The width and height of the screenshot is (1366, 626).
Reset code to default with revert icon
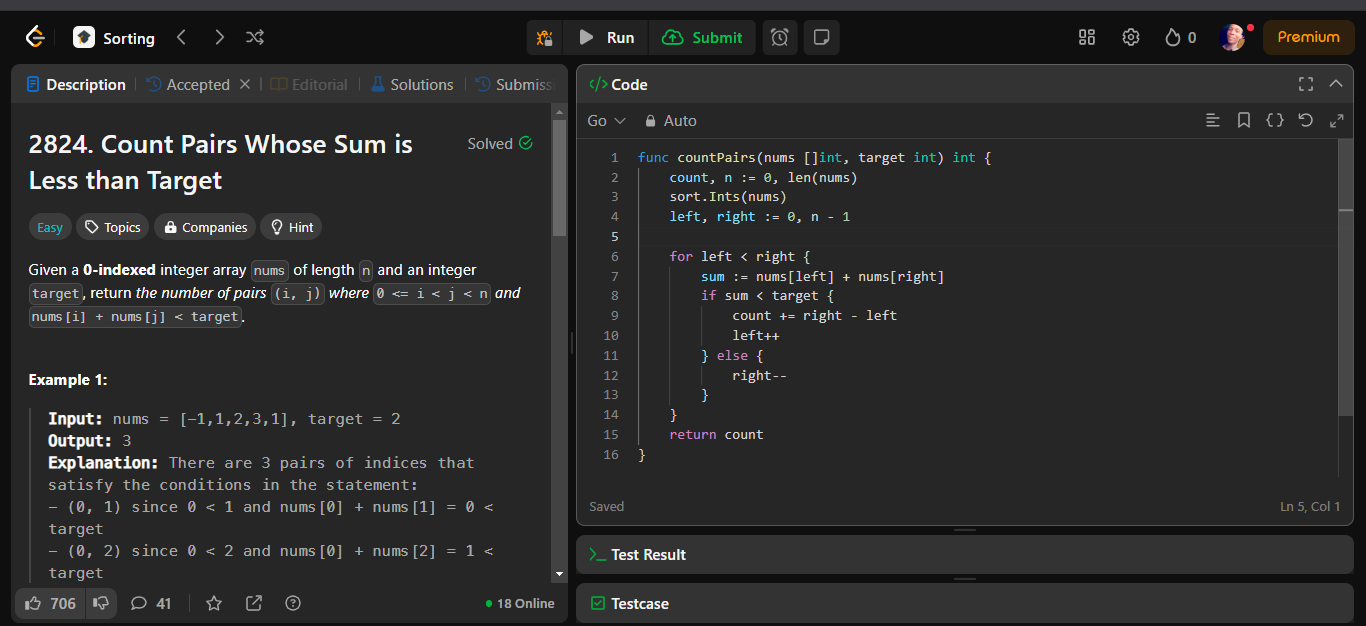click(x=1305, y=121)
